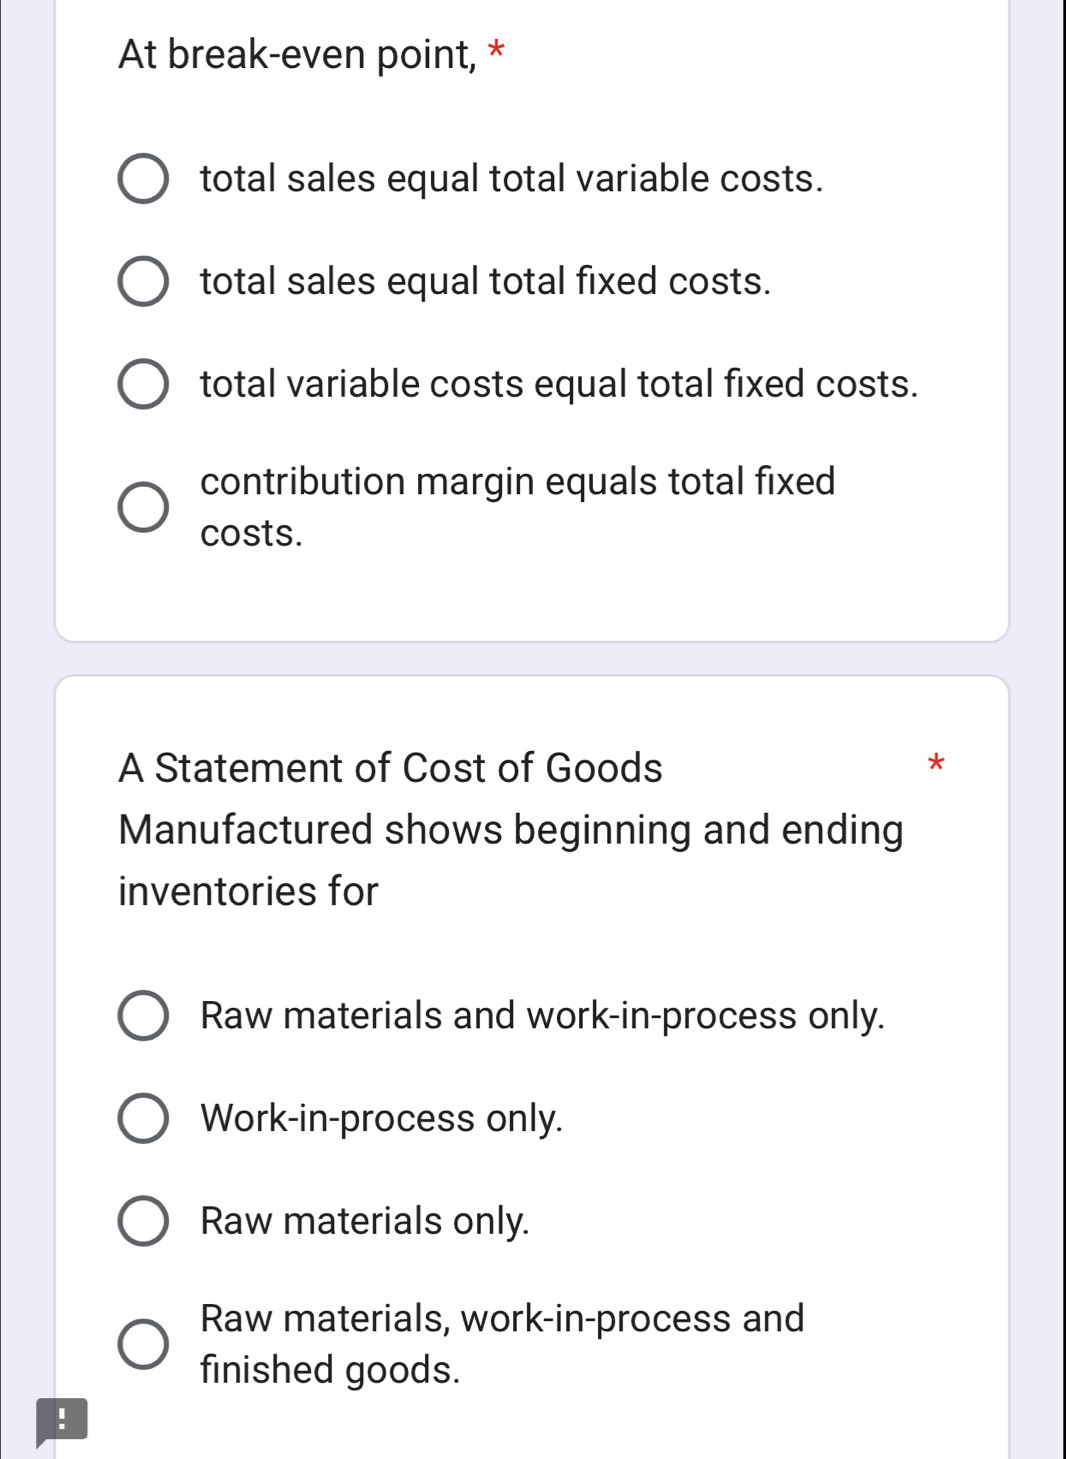Select radio circle for 'Raw materials, work-in-process and finished goods'

[x=143, y=1343]
